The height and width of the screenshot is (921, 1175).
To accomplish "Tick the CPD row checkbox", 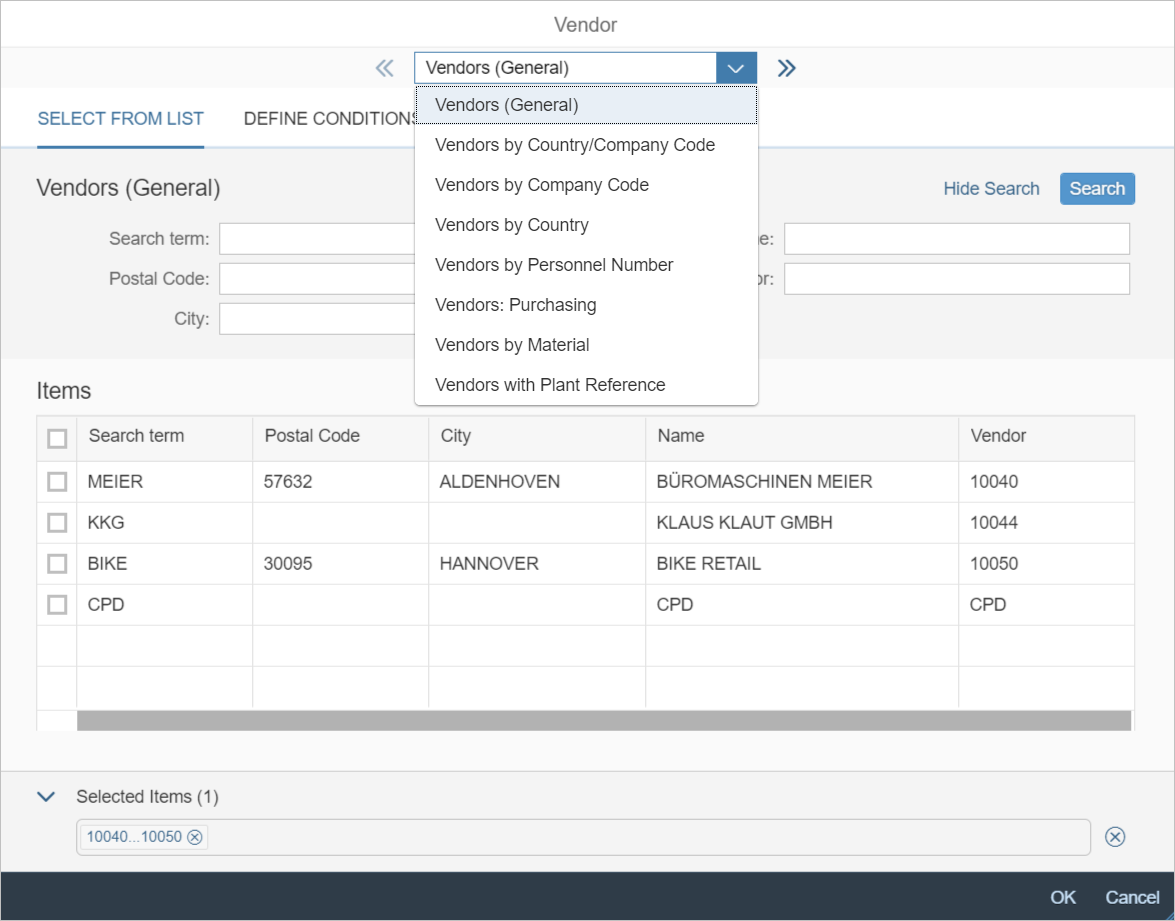I will (57, 605).
